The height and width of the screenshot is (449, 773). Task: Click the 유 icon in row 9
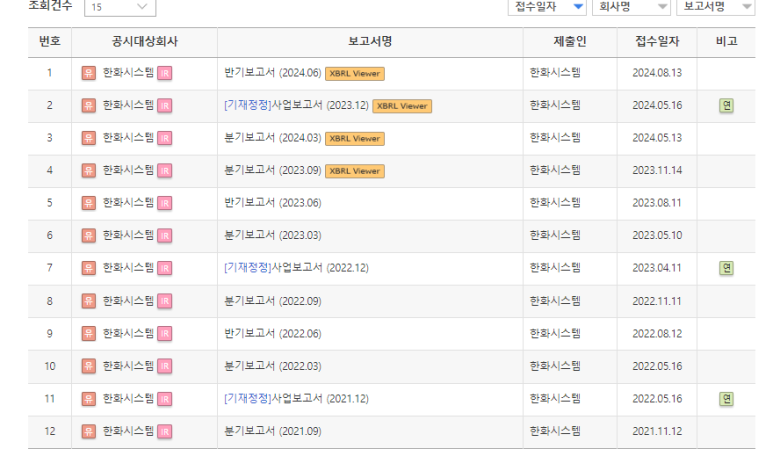[89, 334]
